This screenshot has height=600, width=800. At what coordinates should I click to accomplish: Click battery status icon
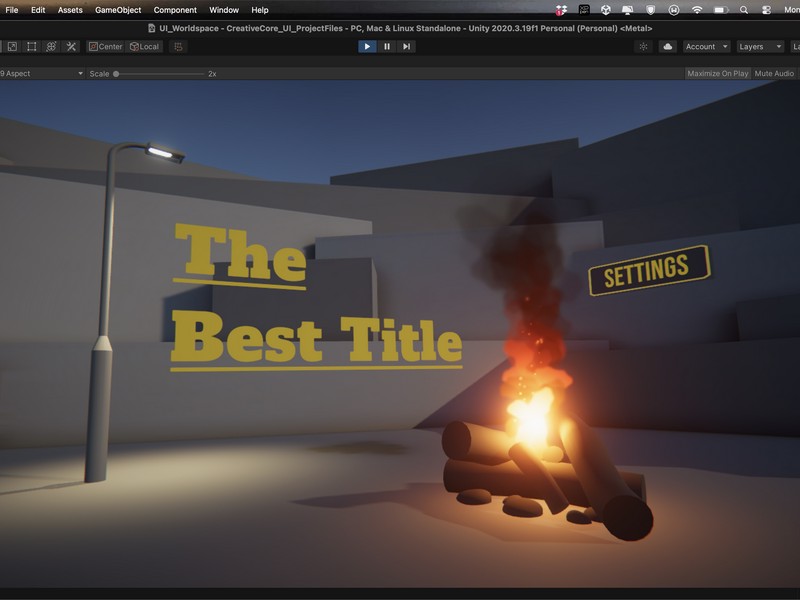coord(721,10)
